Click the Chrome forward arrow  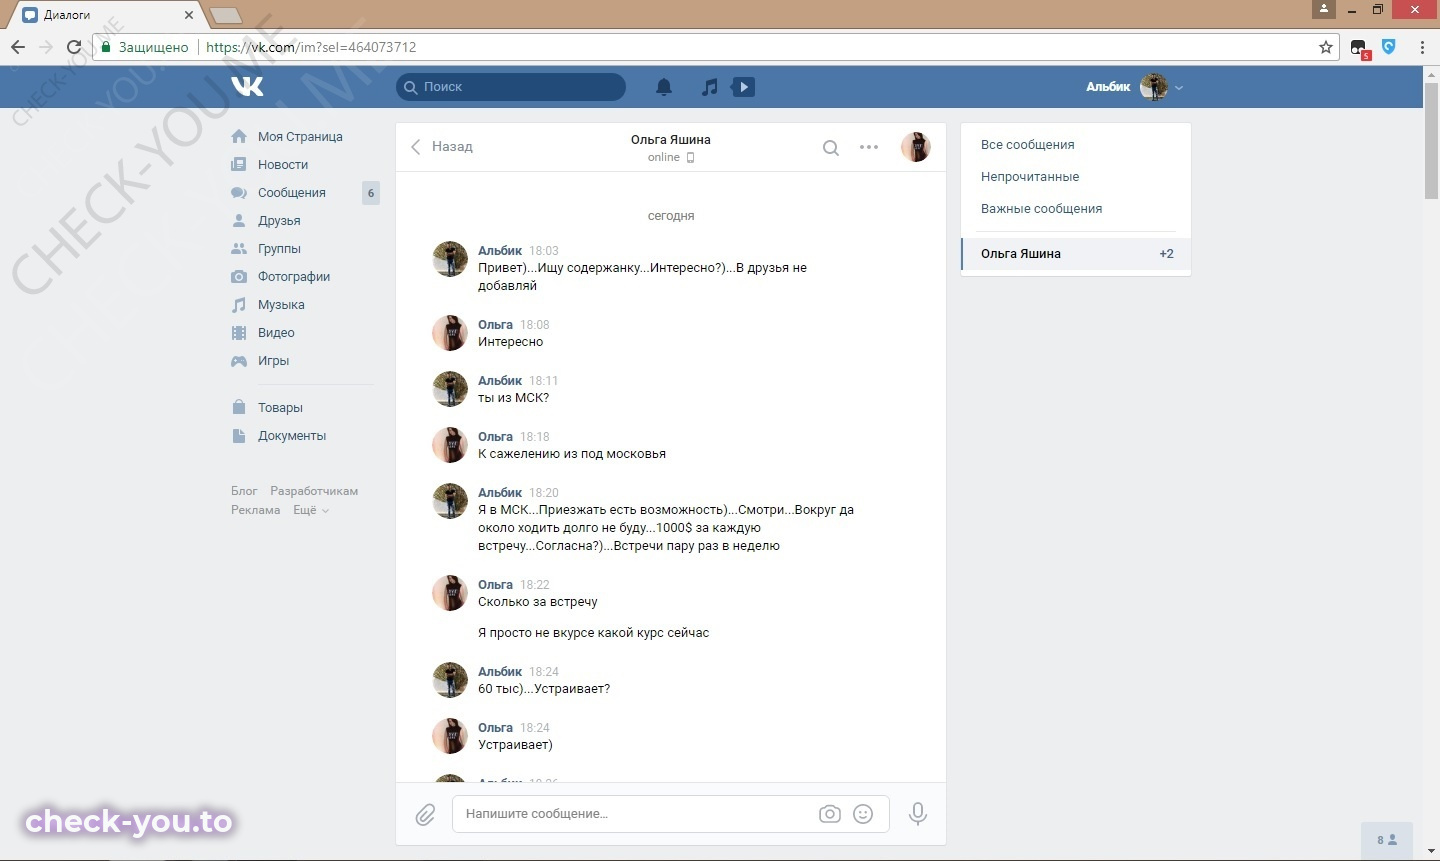click(46, 47)
